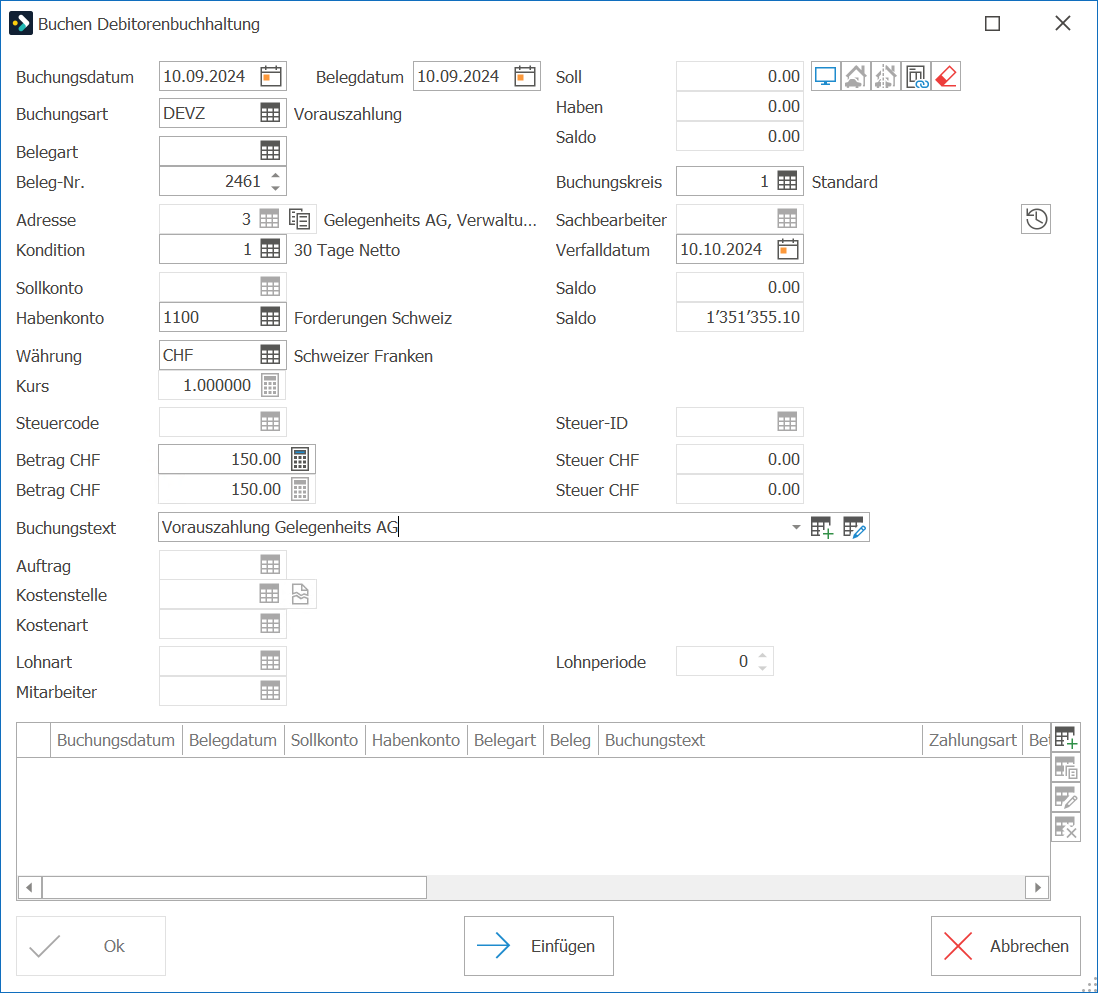Click the Einfügen button
1098x993 pixels.
tap(538, 946)
